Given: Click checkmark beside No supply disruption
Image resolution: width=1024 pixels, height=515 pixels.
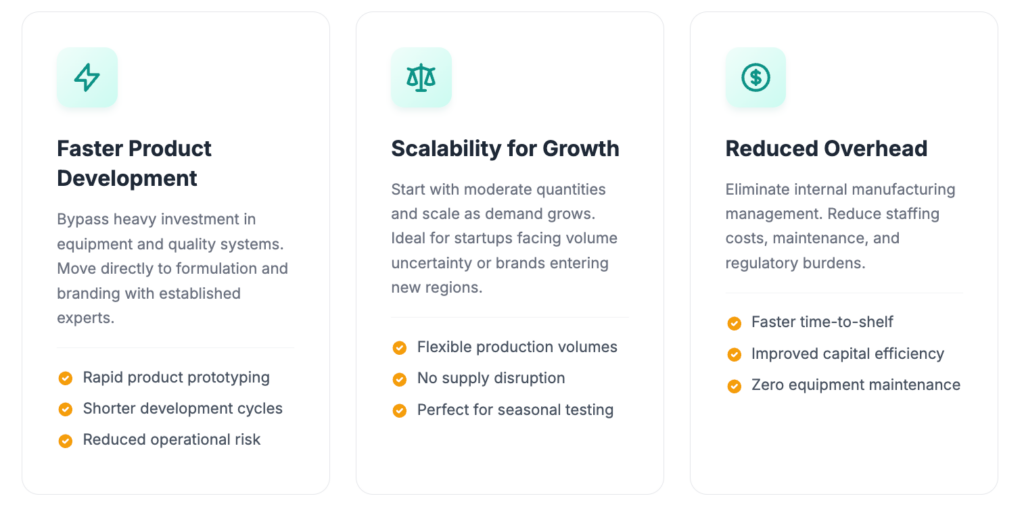Looking at the screenshot, I should [400, 379].
